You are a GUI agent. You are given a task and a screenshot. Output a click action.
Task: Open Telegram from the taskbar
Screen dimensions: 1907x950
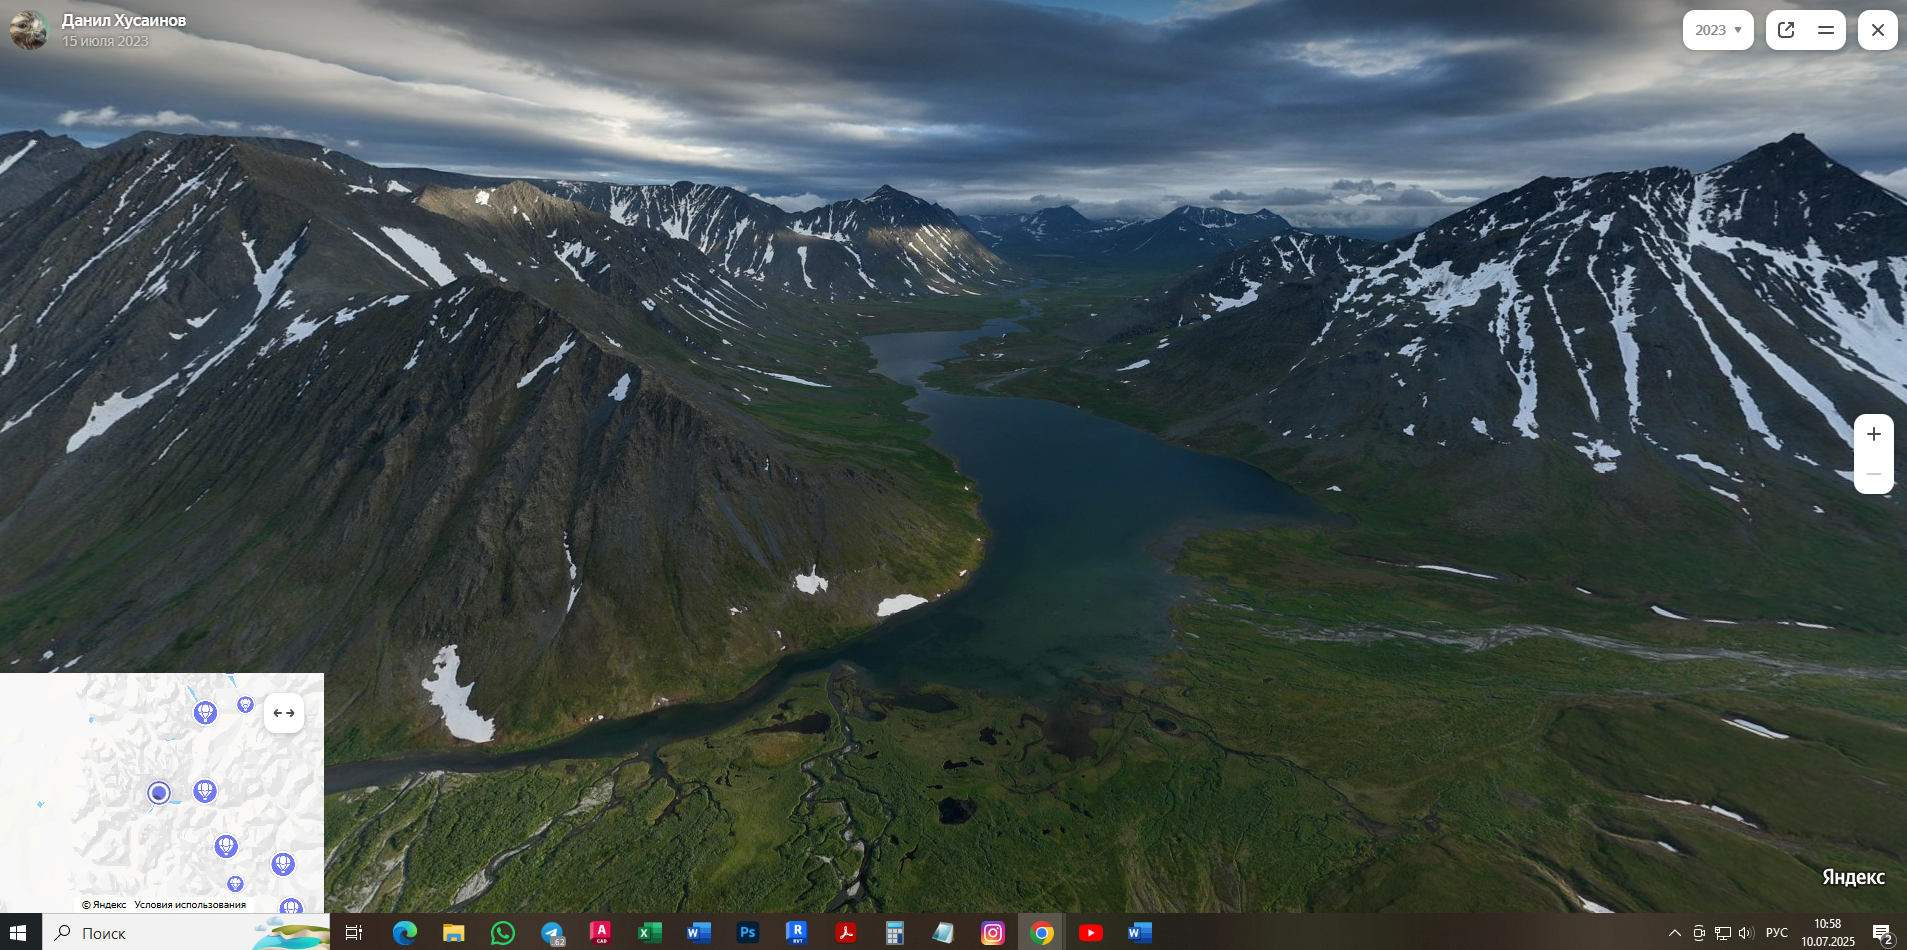[x=552, y=933]
